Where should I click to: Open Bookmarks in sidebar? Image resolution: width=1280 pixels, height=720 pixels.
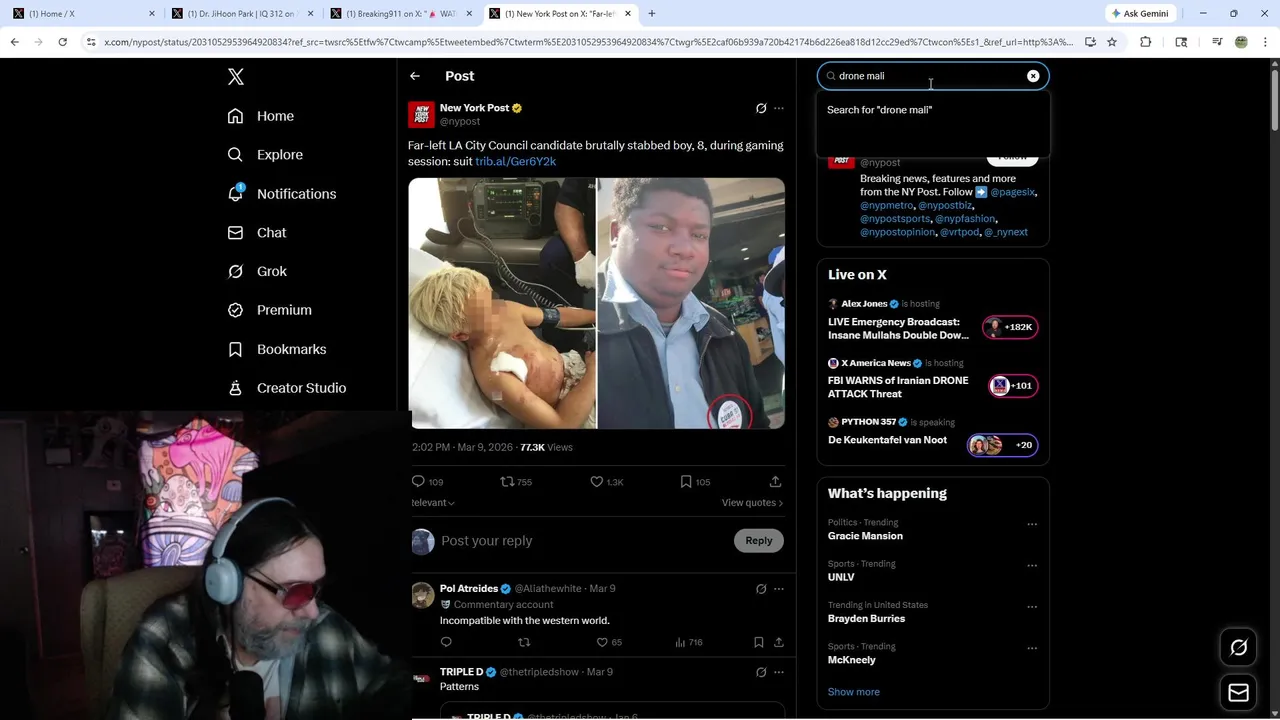[277, 349]
